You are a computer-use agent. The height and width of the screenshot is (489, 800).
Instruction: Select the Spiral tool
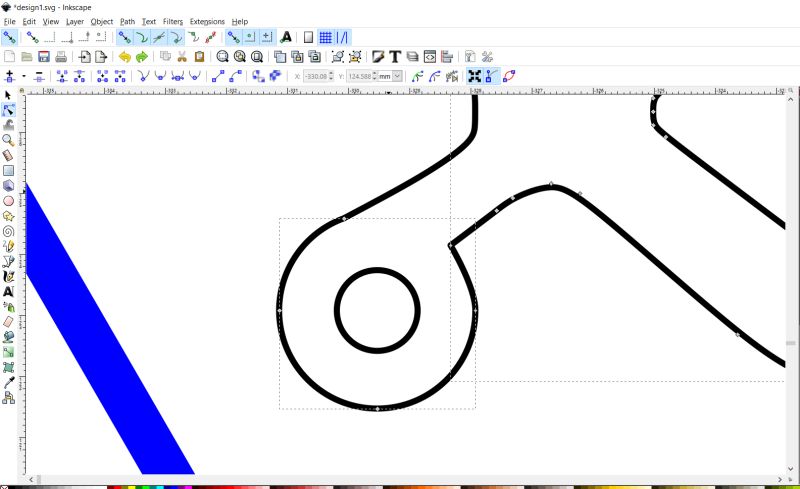(8, 231)
